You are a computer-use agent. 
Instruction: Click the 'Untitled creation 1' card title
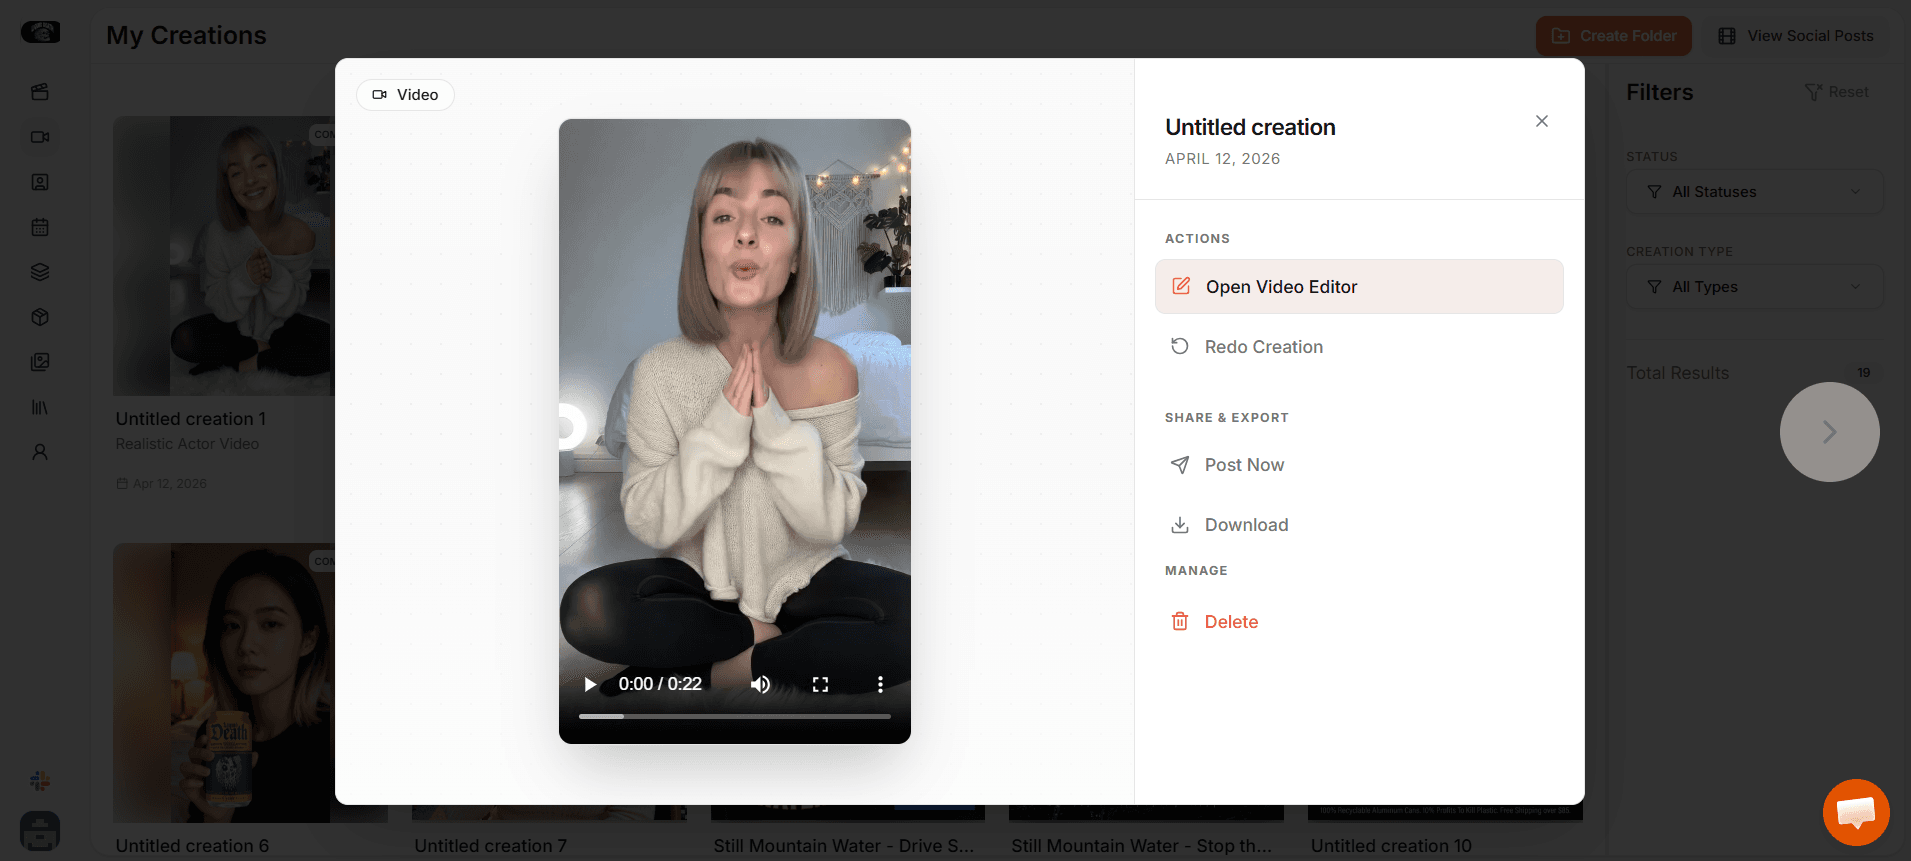coord(191,419)
